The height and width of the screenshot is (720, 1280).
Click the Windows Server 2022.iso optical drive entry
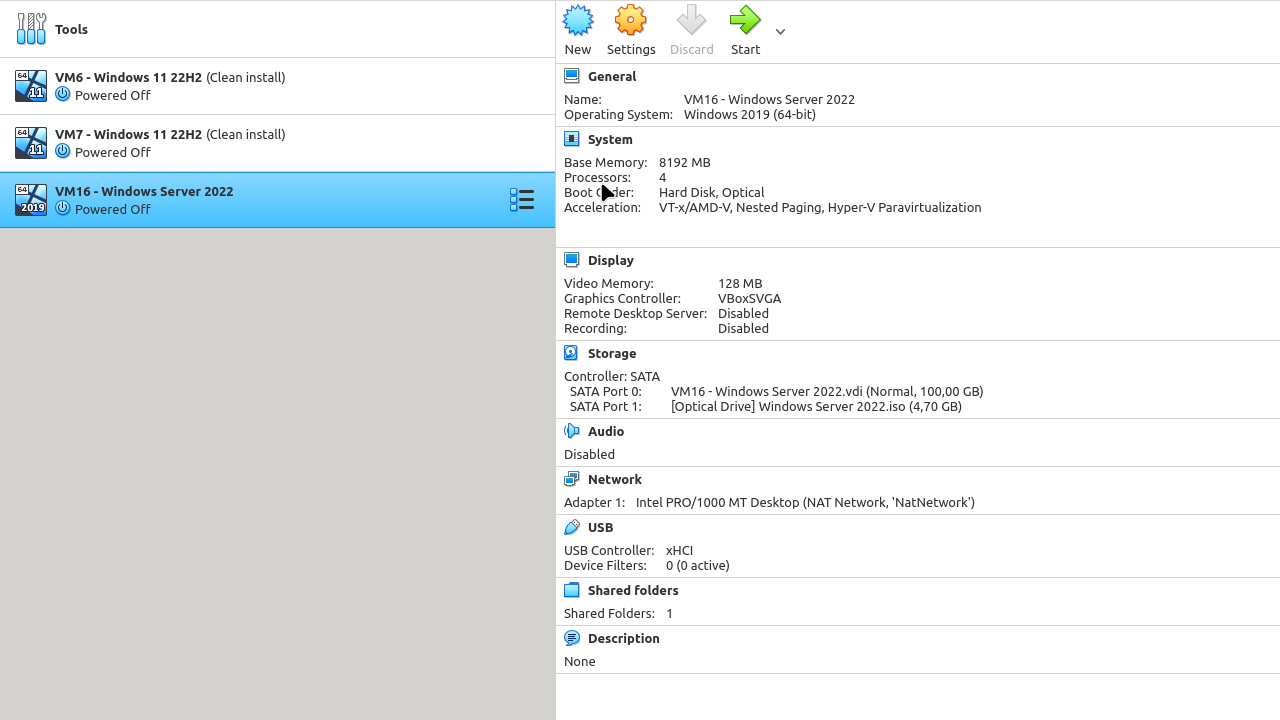click(816, 406)
